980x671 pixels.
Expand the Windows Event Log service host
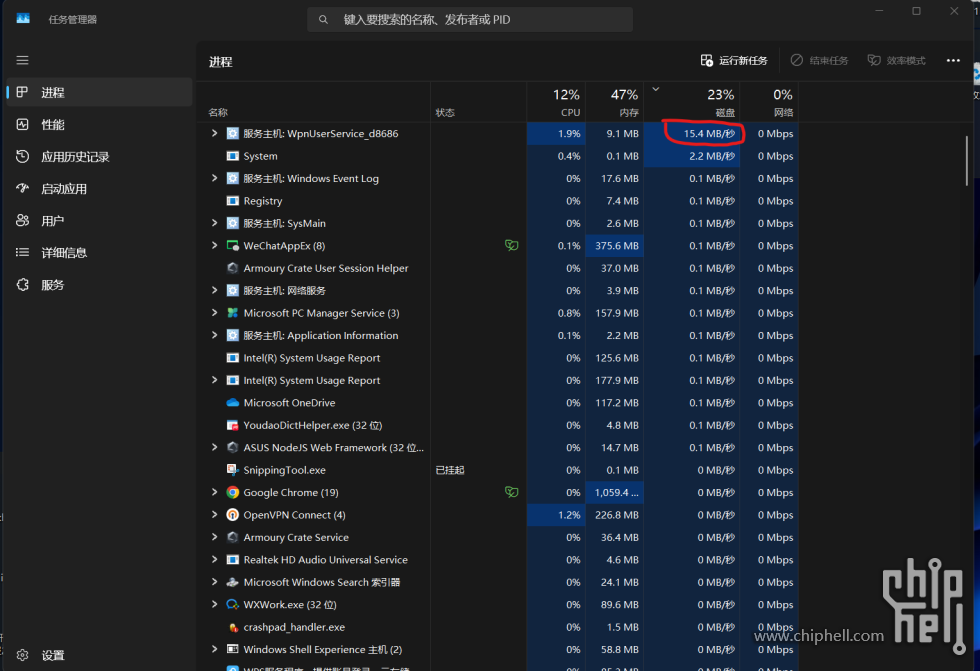[214, 178]
